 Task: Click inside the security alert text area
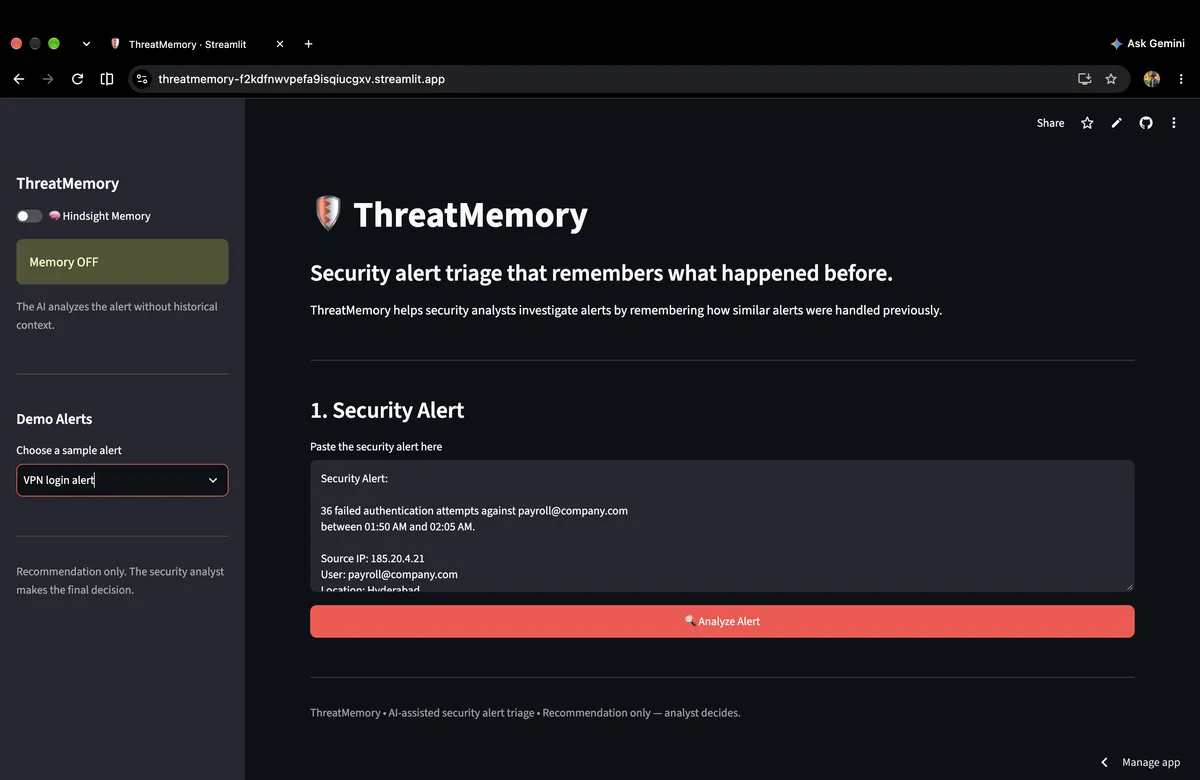tap(722, 526)
